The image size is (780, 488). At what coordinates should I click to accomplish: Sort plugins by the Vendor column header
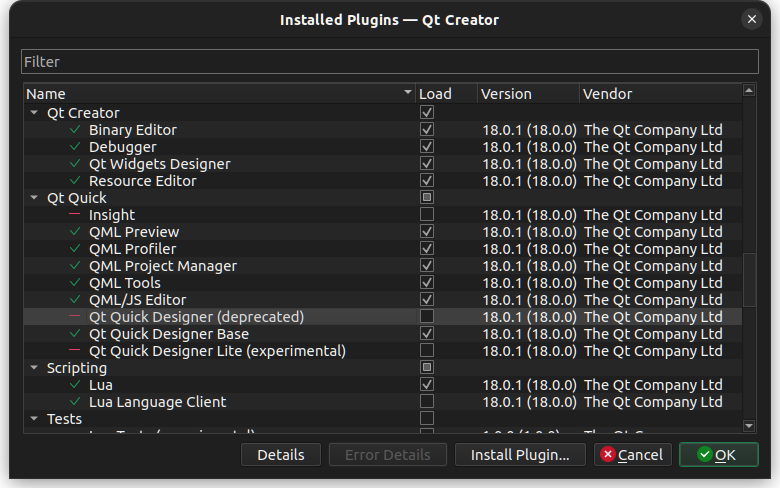(661, 94)
